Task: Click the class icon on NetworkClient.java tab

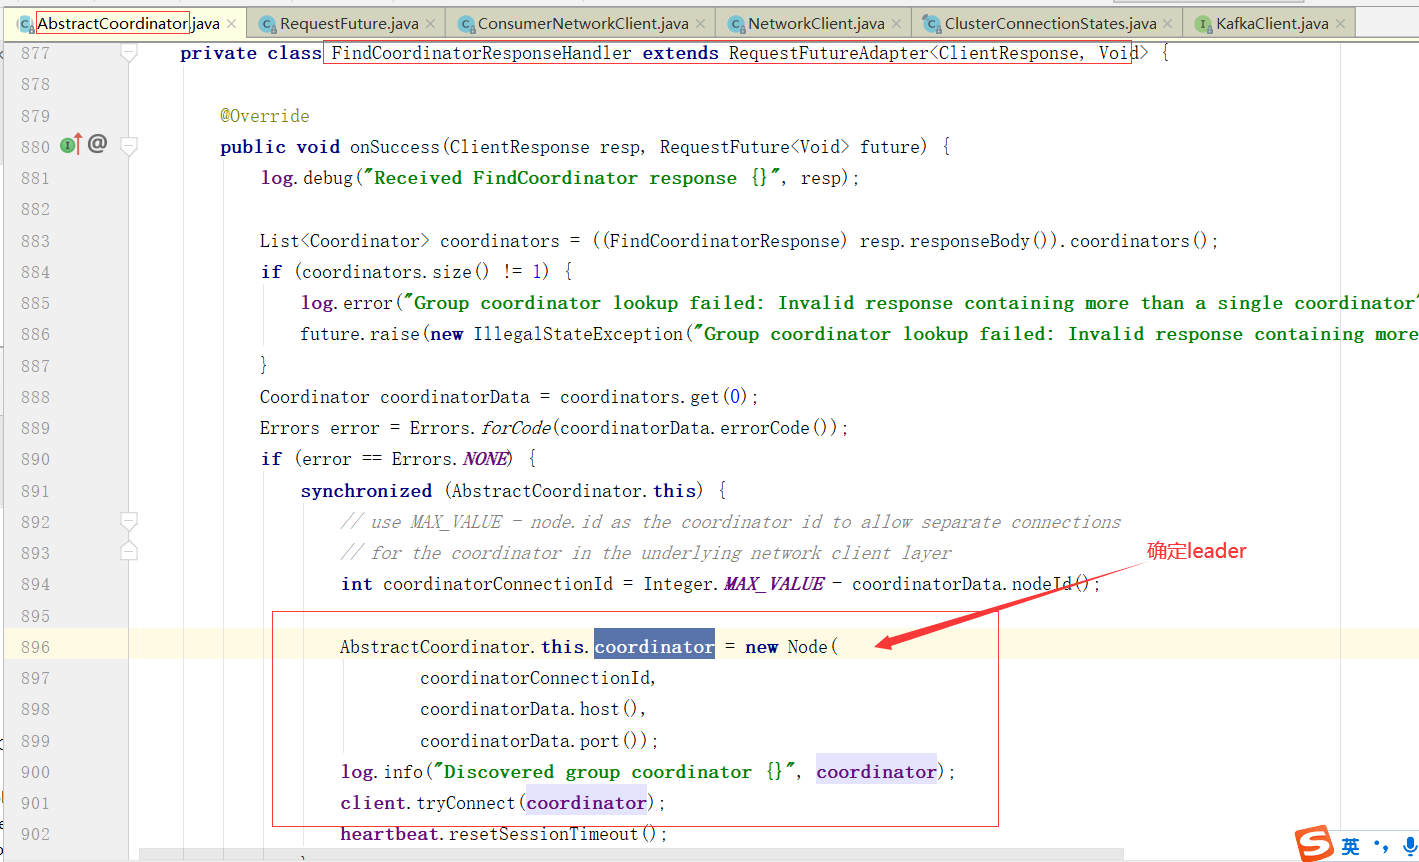Action: pos(735,24)
